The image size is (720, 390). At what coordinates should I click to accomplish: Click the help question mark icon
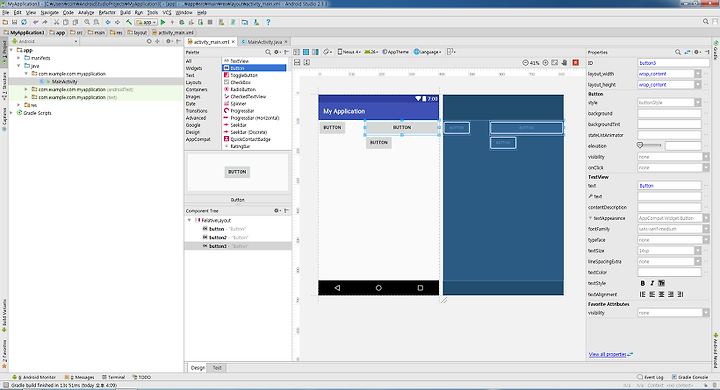pyautogui.click(x=268, y=22)
